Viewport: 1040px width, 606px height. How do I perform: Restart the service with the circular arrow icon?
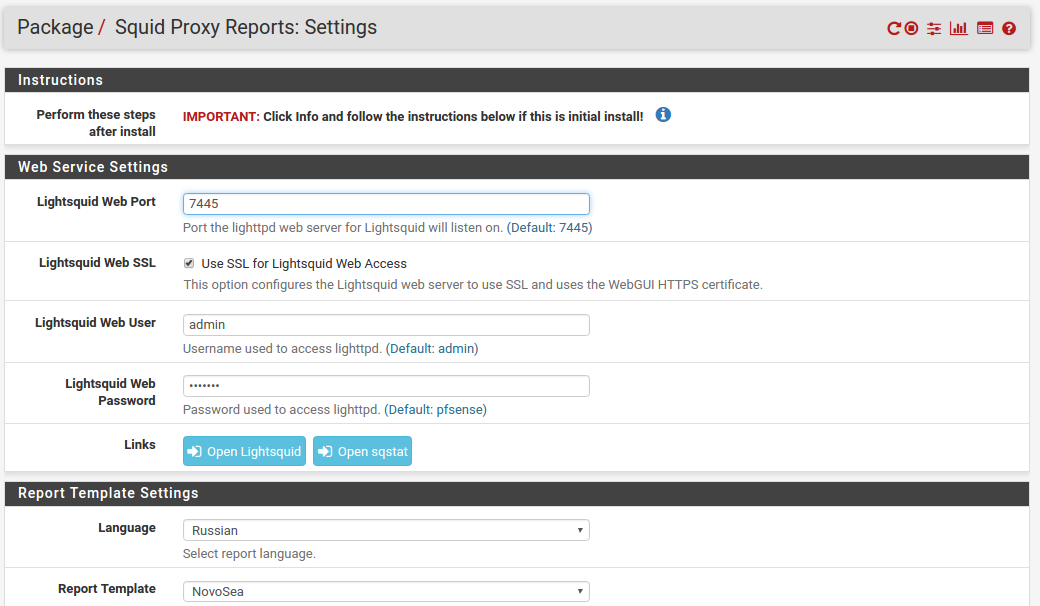[893, 29]
